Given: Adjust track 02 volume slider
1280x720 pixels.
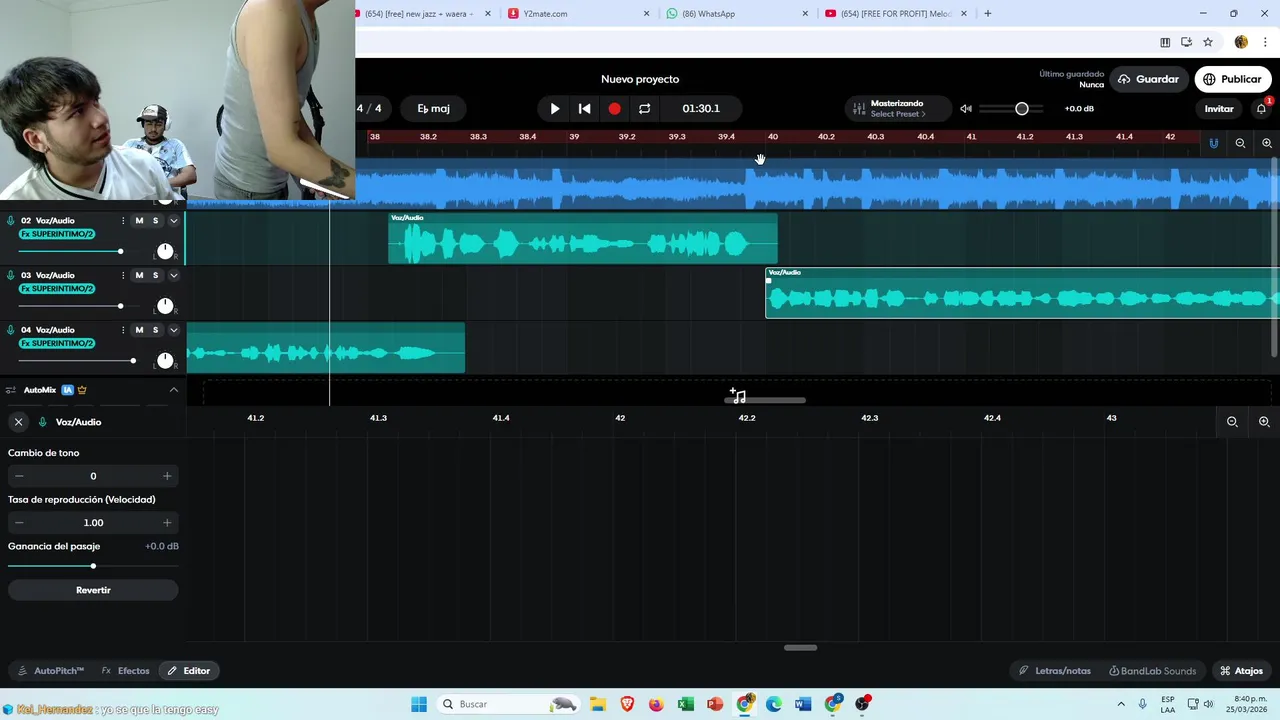Looking at the screenshot, I should (x=120, y=251).
